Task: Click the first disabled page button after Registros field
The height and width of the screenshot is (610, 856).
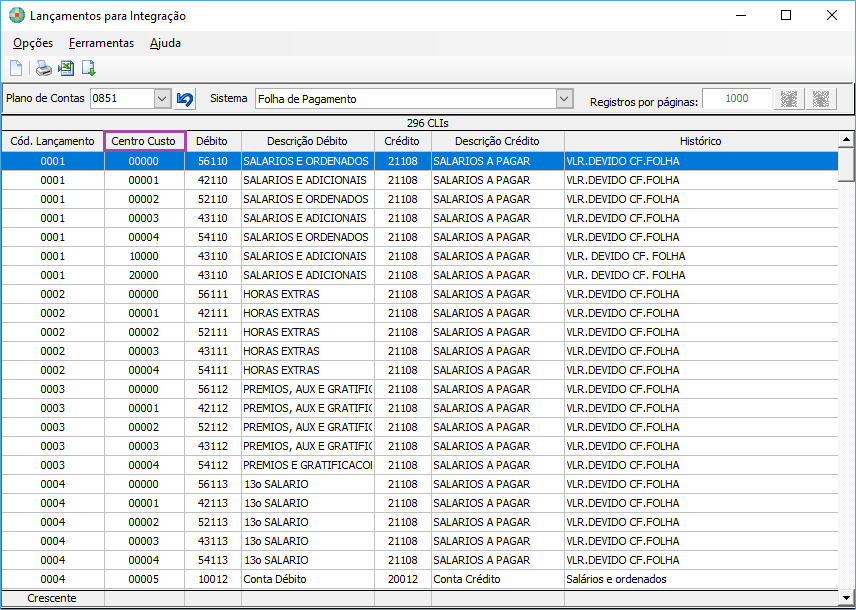Action: coord(789,99)
